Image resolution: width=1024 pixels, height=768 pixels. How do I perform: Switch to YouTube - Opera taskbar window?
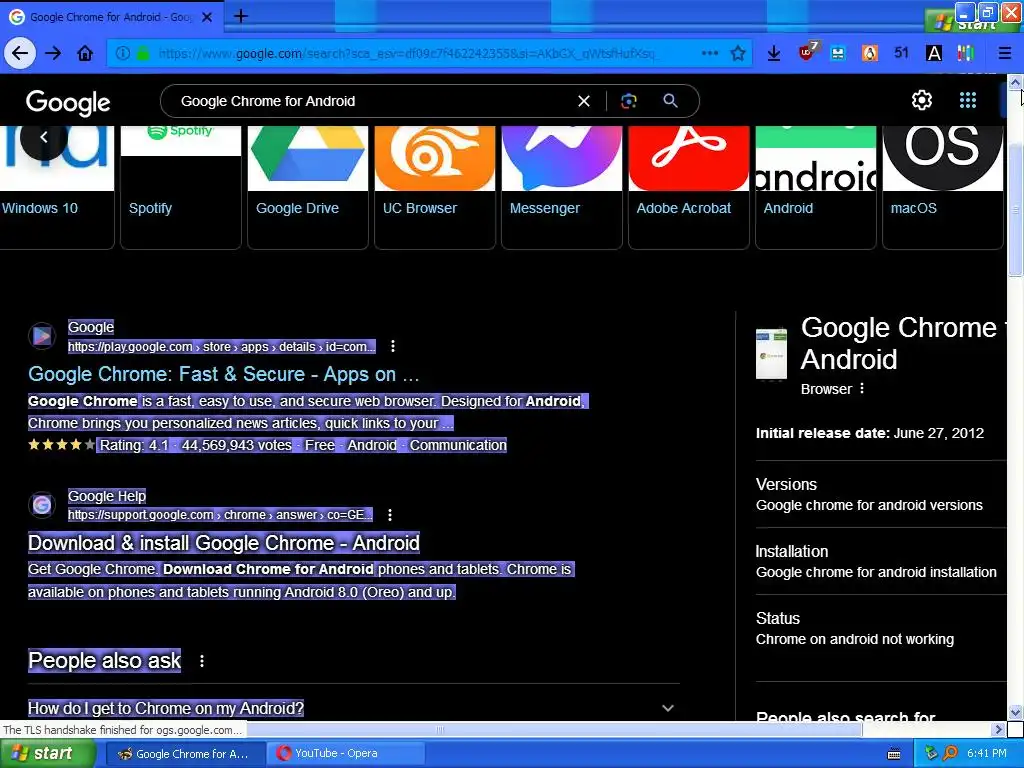tap(347, 754)
